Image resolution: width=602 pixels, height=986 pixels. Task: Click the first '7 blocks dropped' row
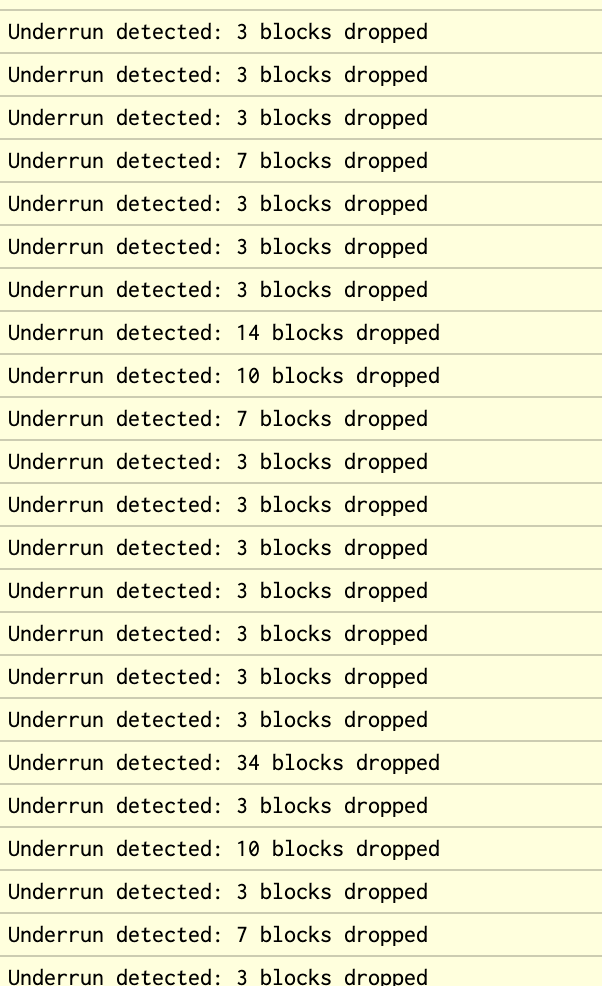click(218, 161)
